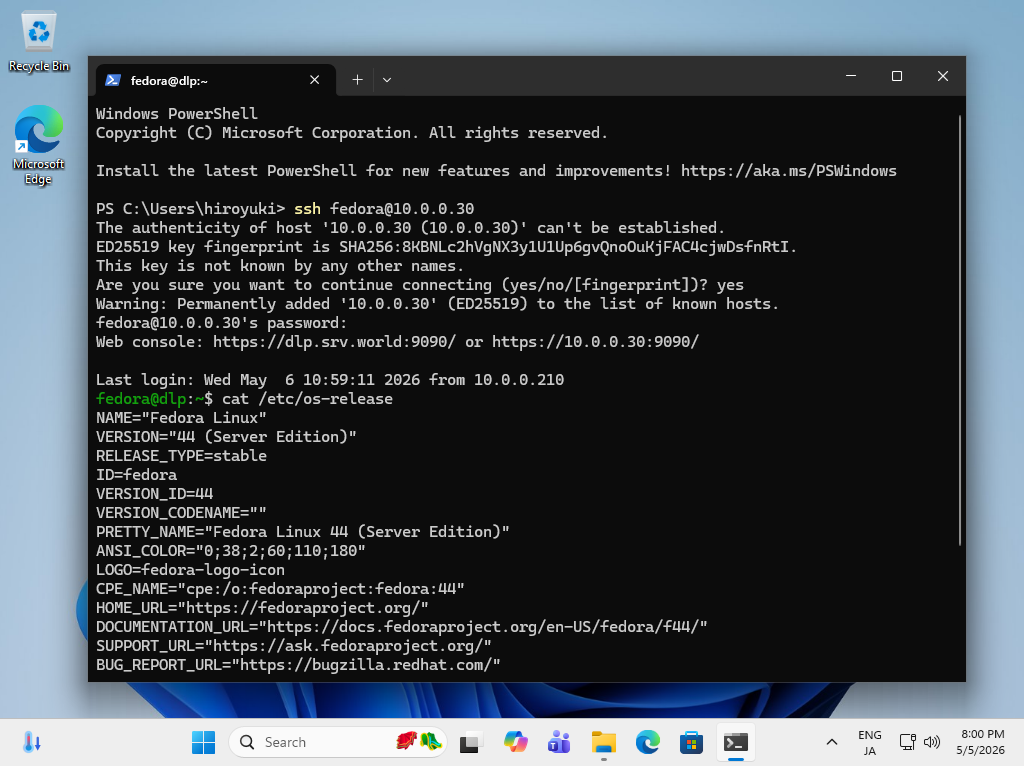Open Microsoft Edge from taskbar
The height and width of the screenshot is (766, 1024).
648,742
